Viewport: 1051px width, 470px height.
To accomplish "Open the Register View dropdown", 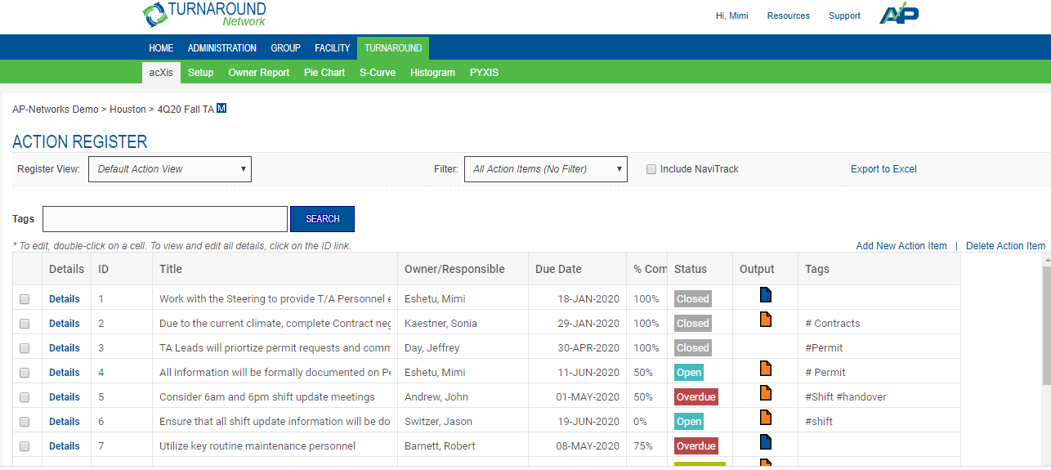I will tap(170, 169).
